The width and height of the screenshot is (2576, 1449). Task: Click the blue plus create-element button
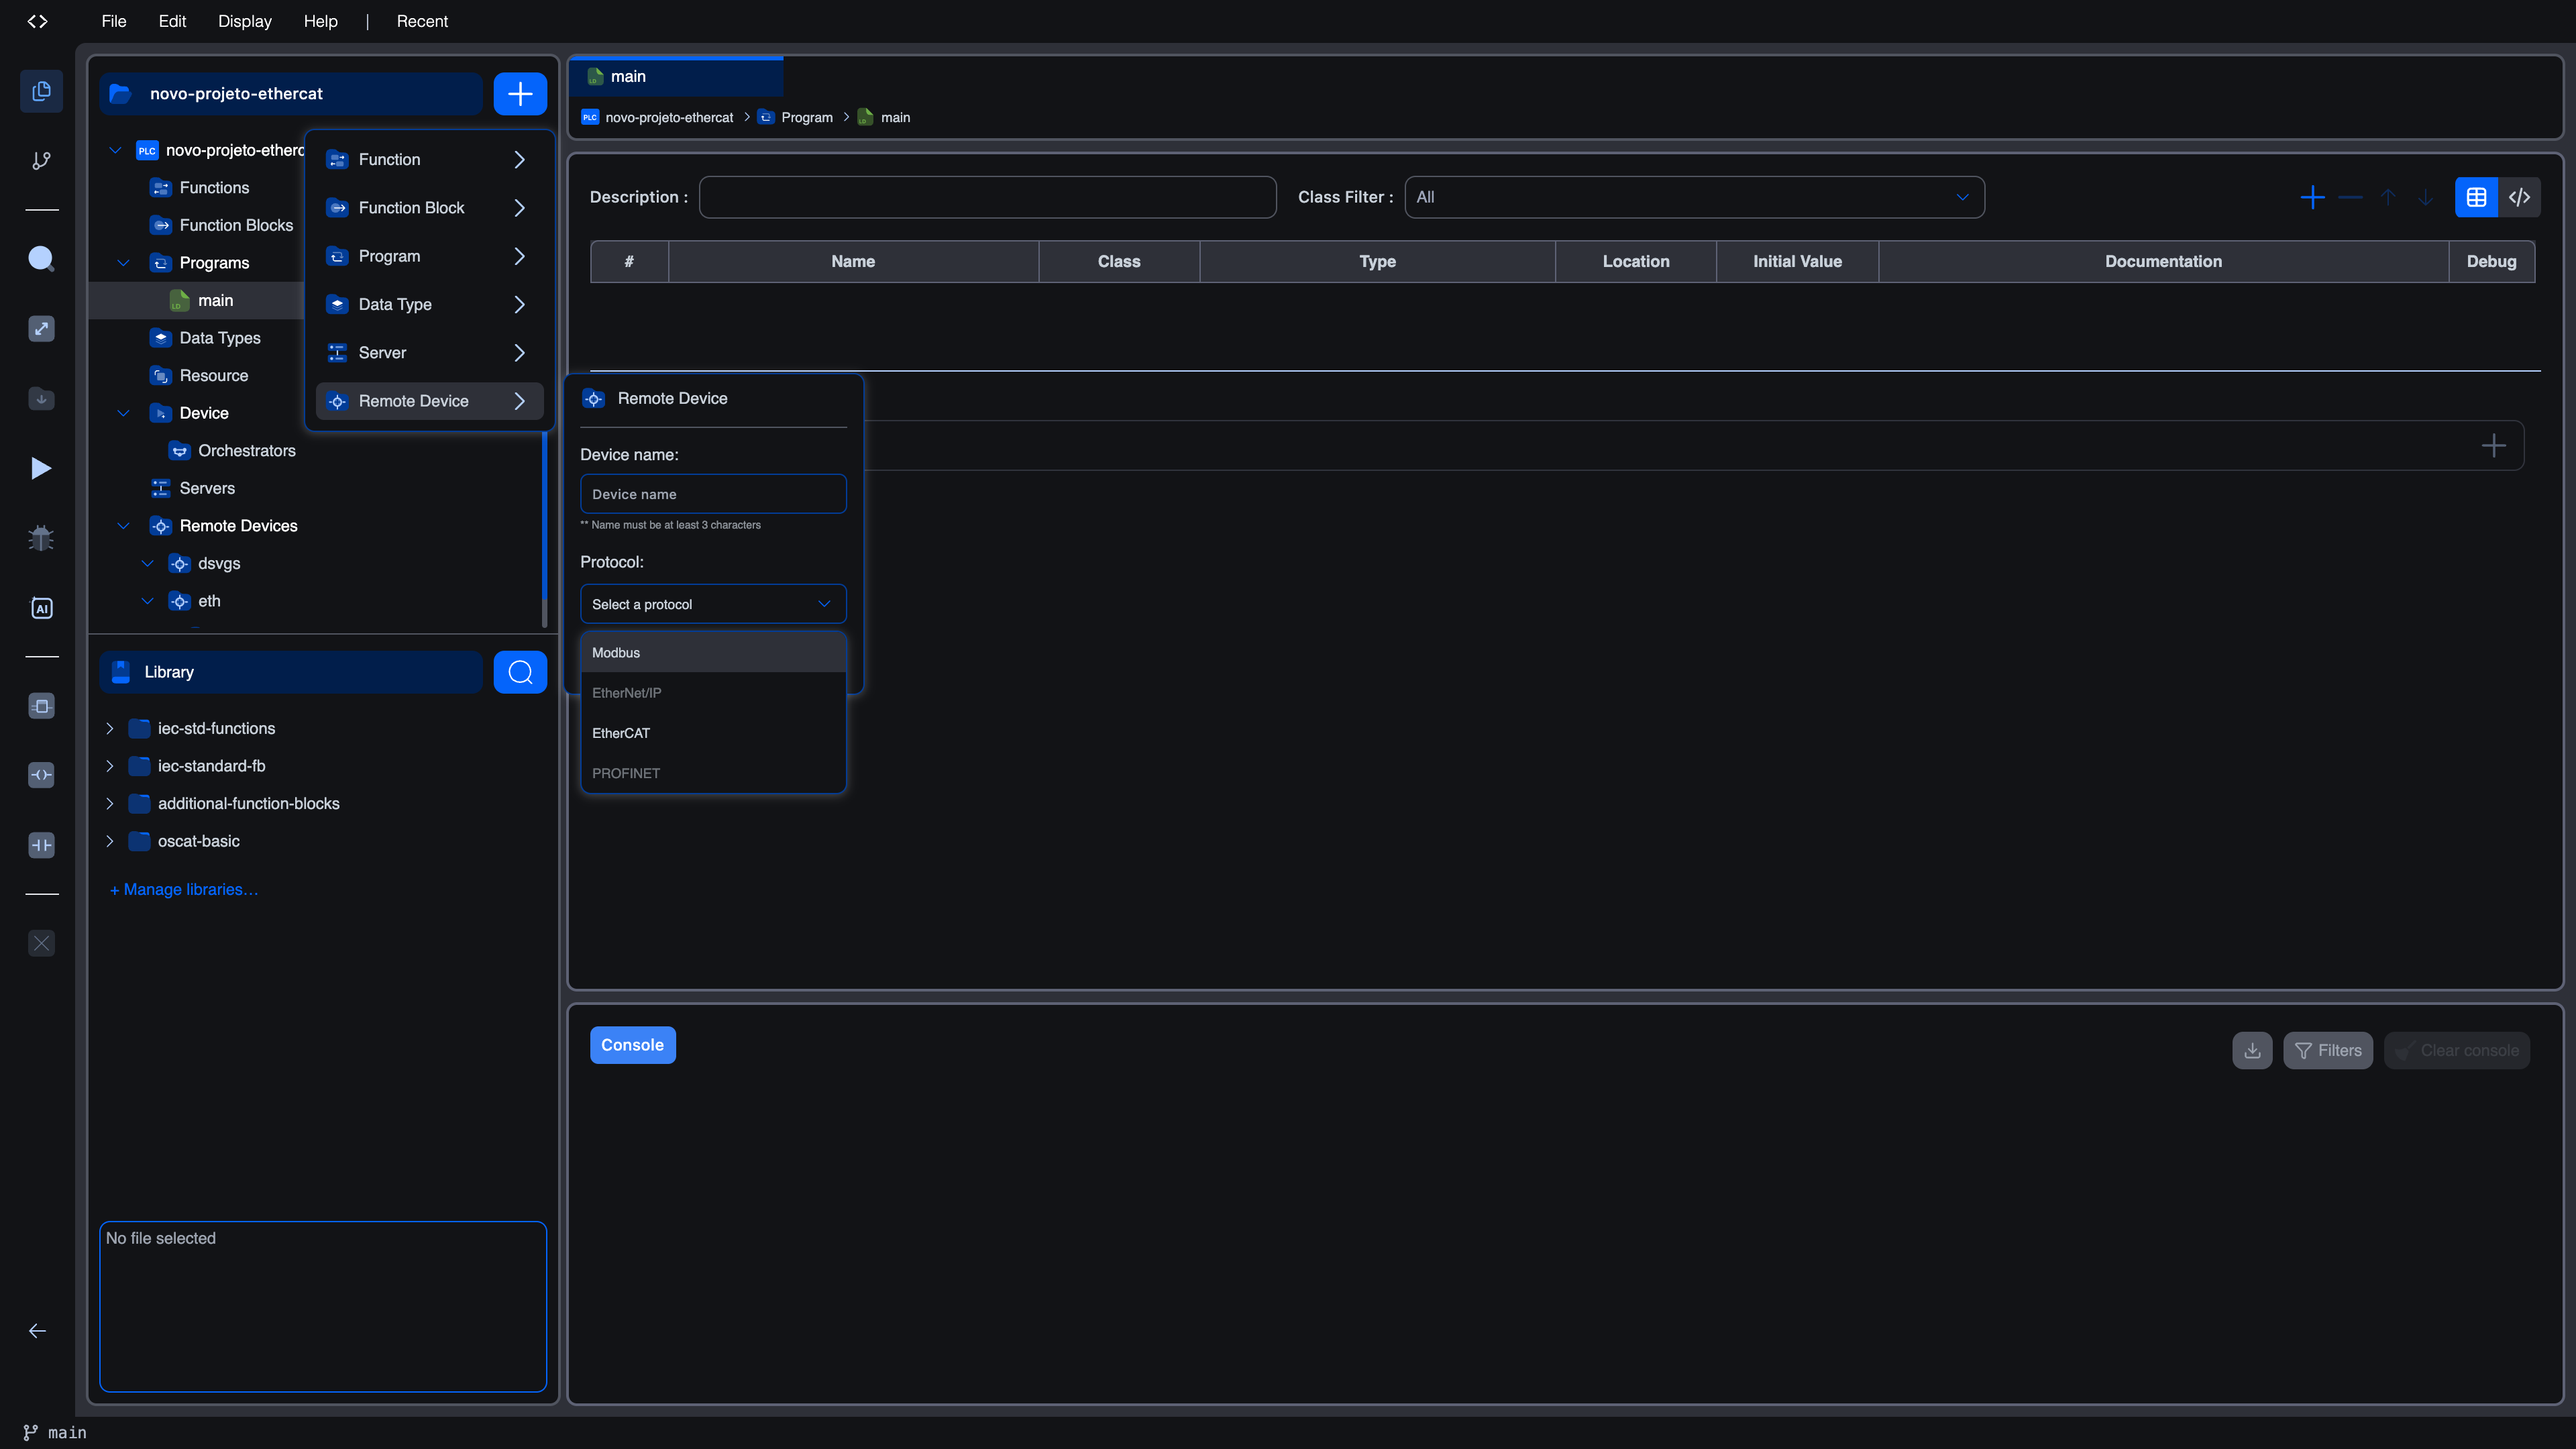[520, 94]
